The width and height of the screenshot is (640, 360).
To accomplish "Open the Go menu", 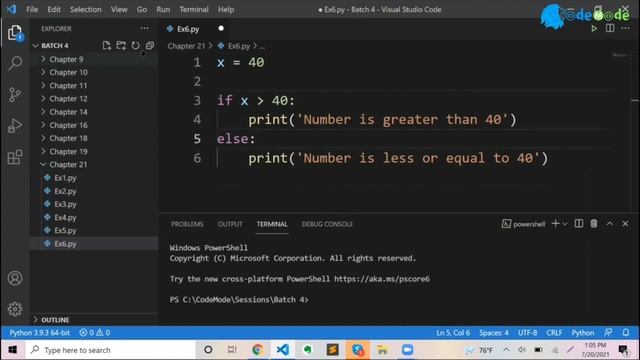I will 142,9.
